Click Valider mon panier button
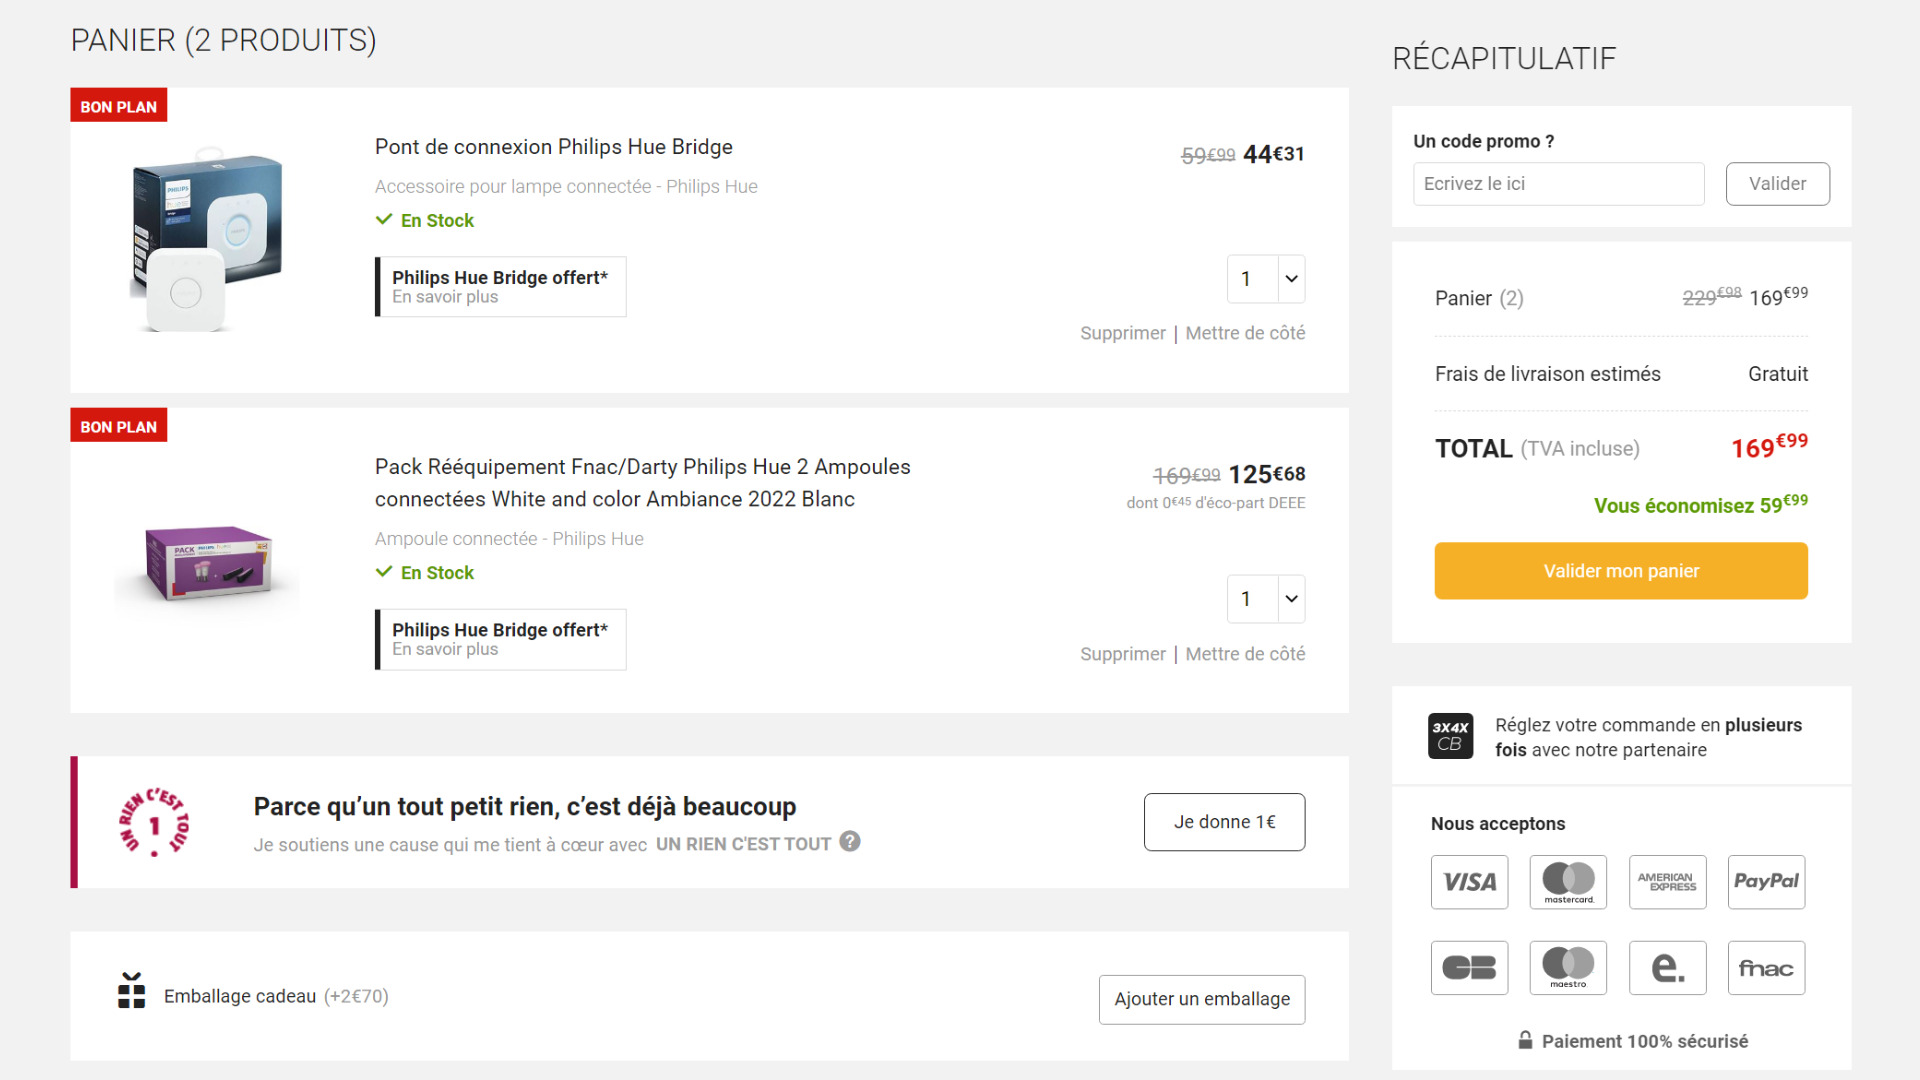 coord(1621,571)
